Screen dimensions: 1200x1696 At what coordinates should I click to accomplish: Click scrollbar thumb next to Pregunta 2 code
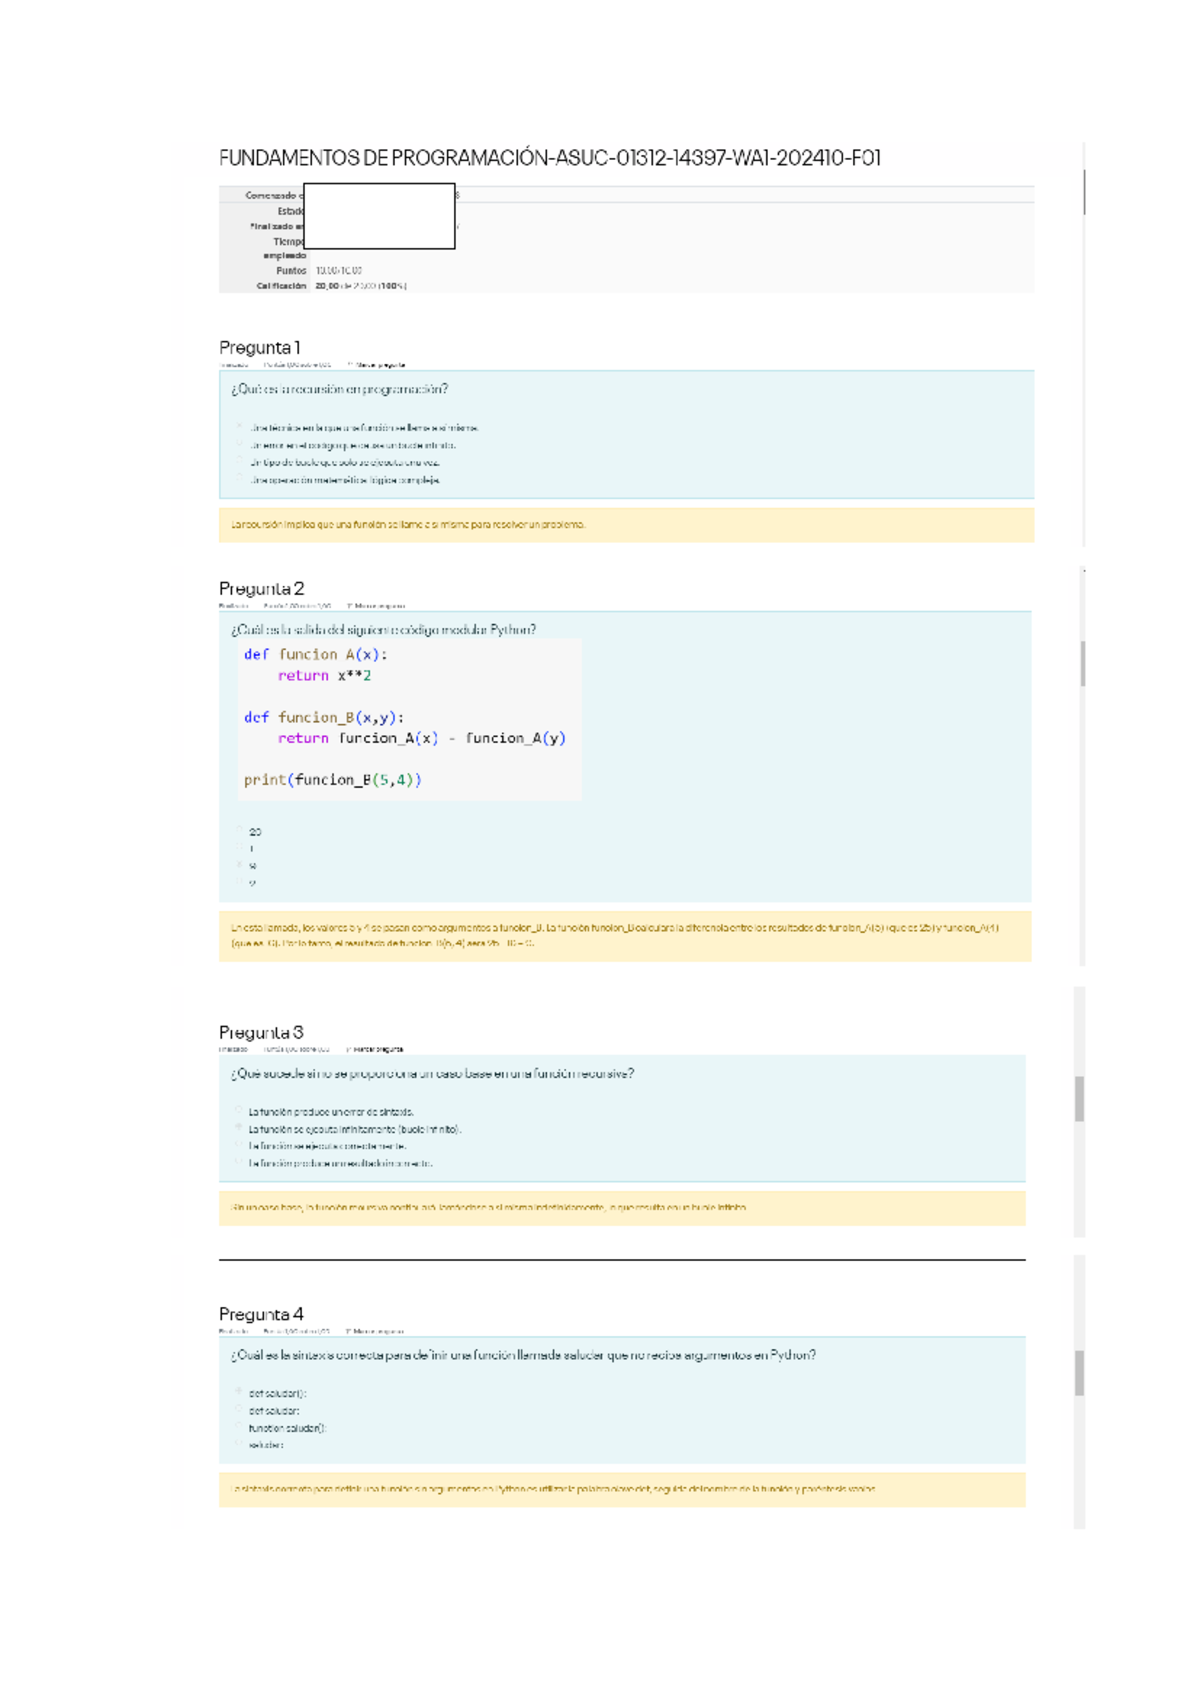(1083, 663)
